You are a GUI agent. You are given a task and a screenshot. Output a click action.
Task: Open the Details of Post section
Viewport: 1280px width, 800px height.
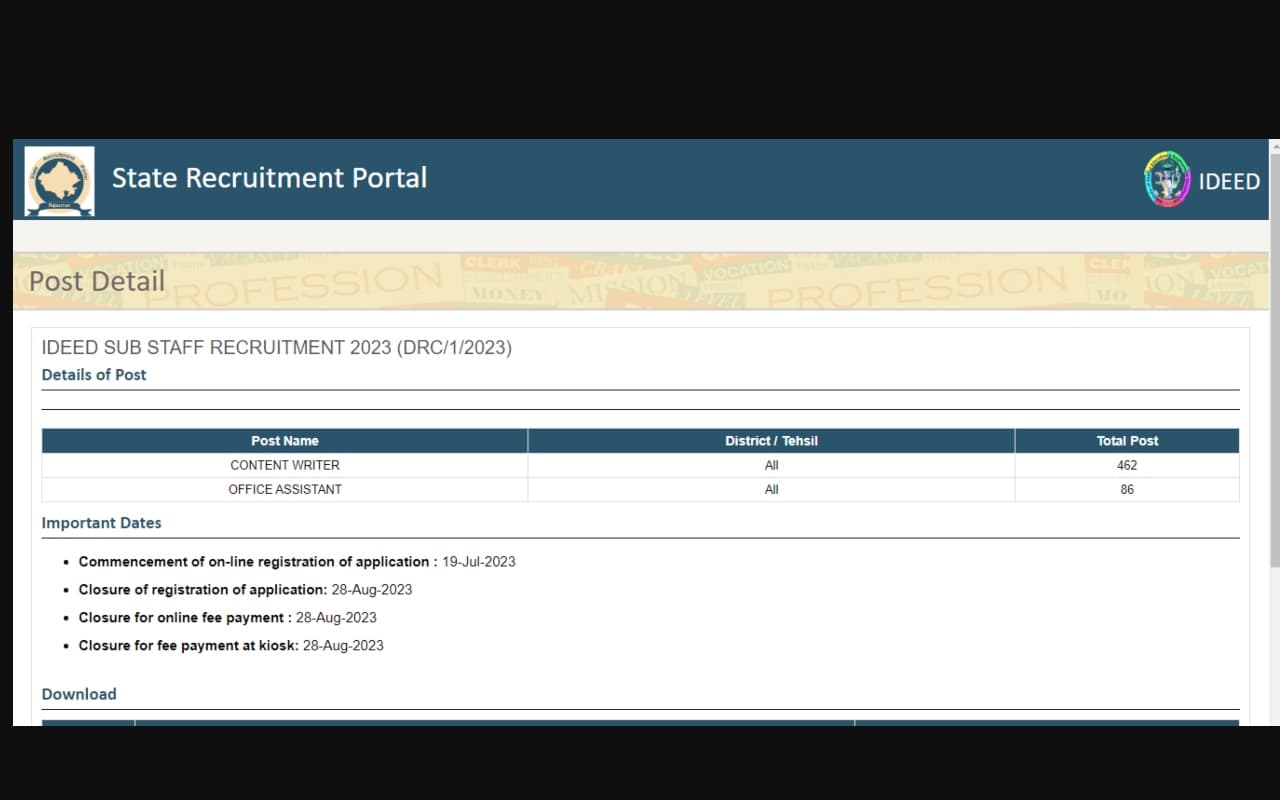click(94, 374)
